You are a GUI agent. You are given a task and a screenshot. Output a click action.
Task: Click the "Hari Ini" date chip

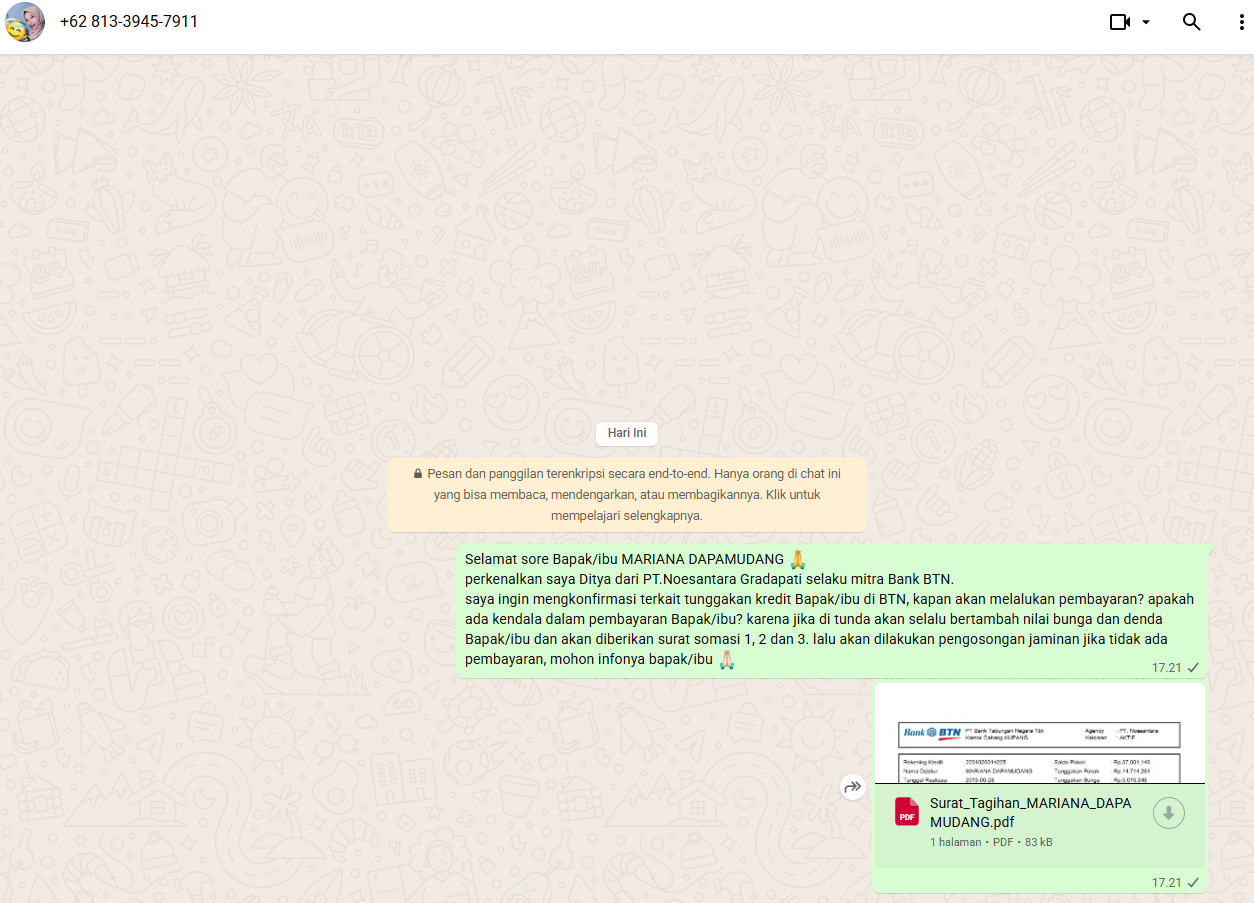pos(627,433)
